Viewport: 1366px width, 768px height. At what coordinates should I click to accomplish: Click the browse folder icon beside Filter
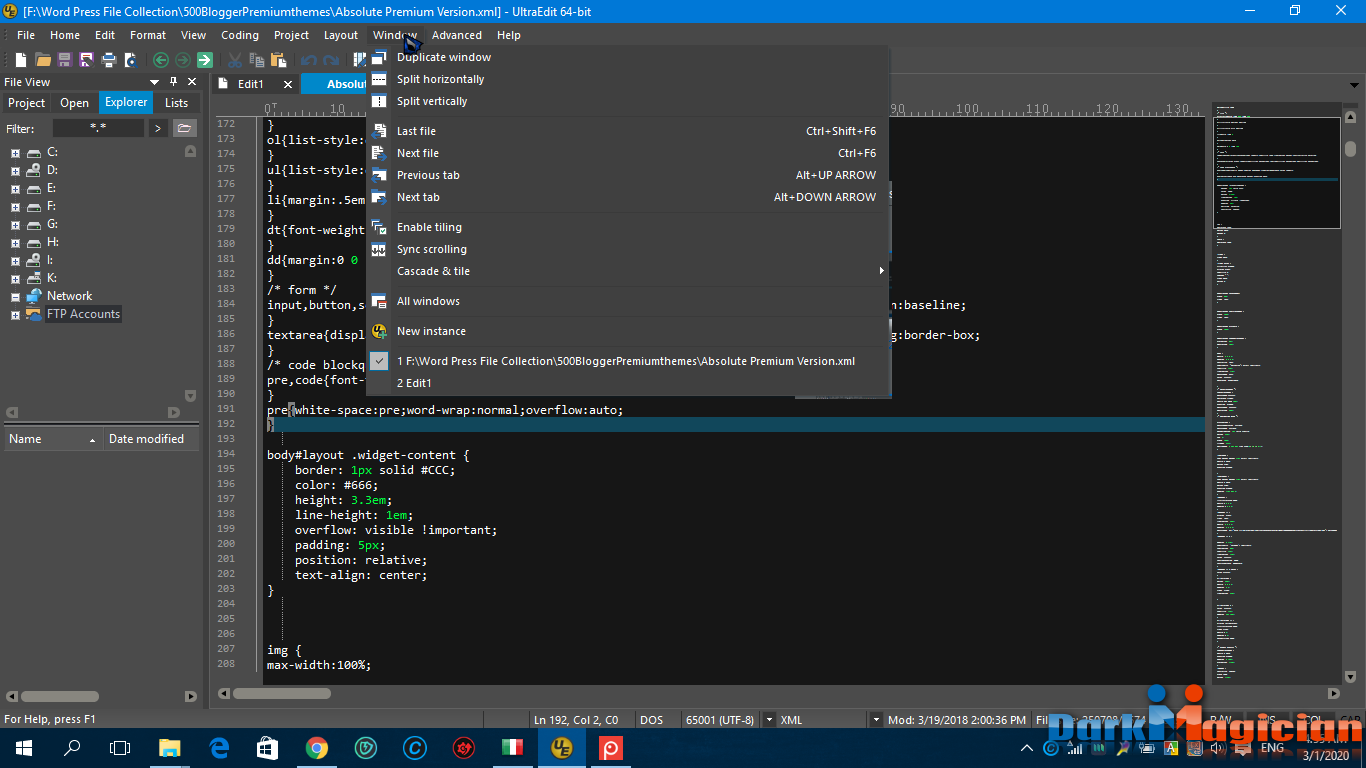[184, 128]
